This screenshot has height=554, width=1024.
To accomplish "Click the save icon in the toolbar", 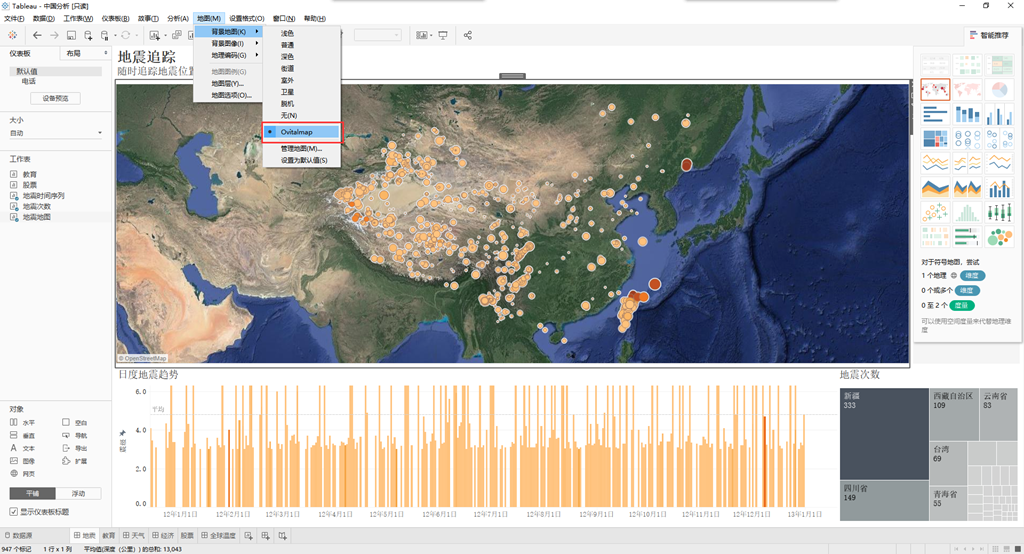I will tap(71, 35).
